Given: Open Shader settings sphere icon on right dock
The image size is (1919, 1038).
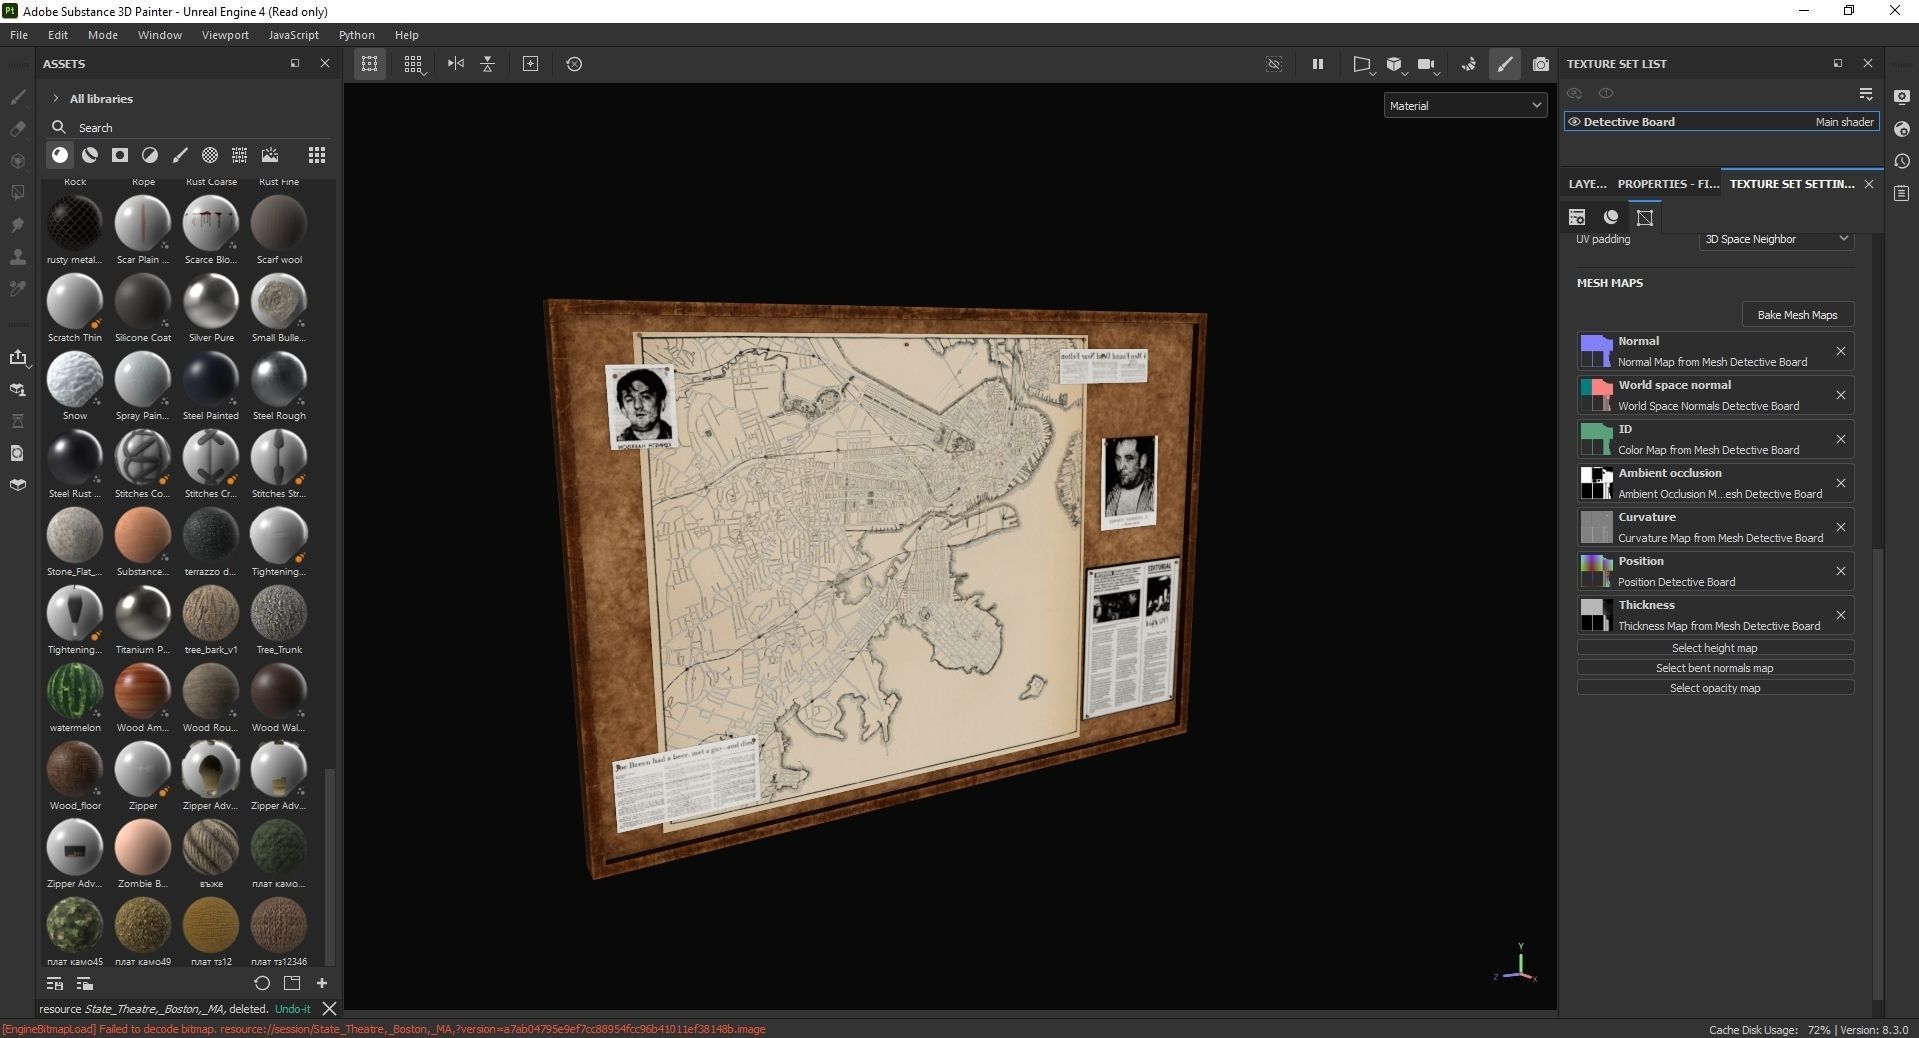Looking at the screenshot, I should point(1902,129).
